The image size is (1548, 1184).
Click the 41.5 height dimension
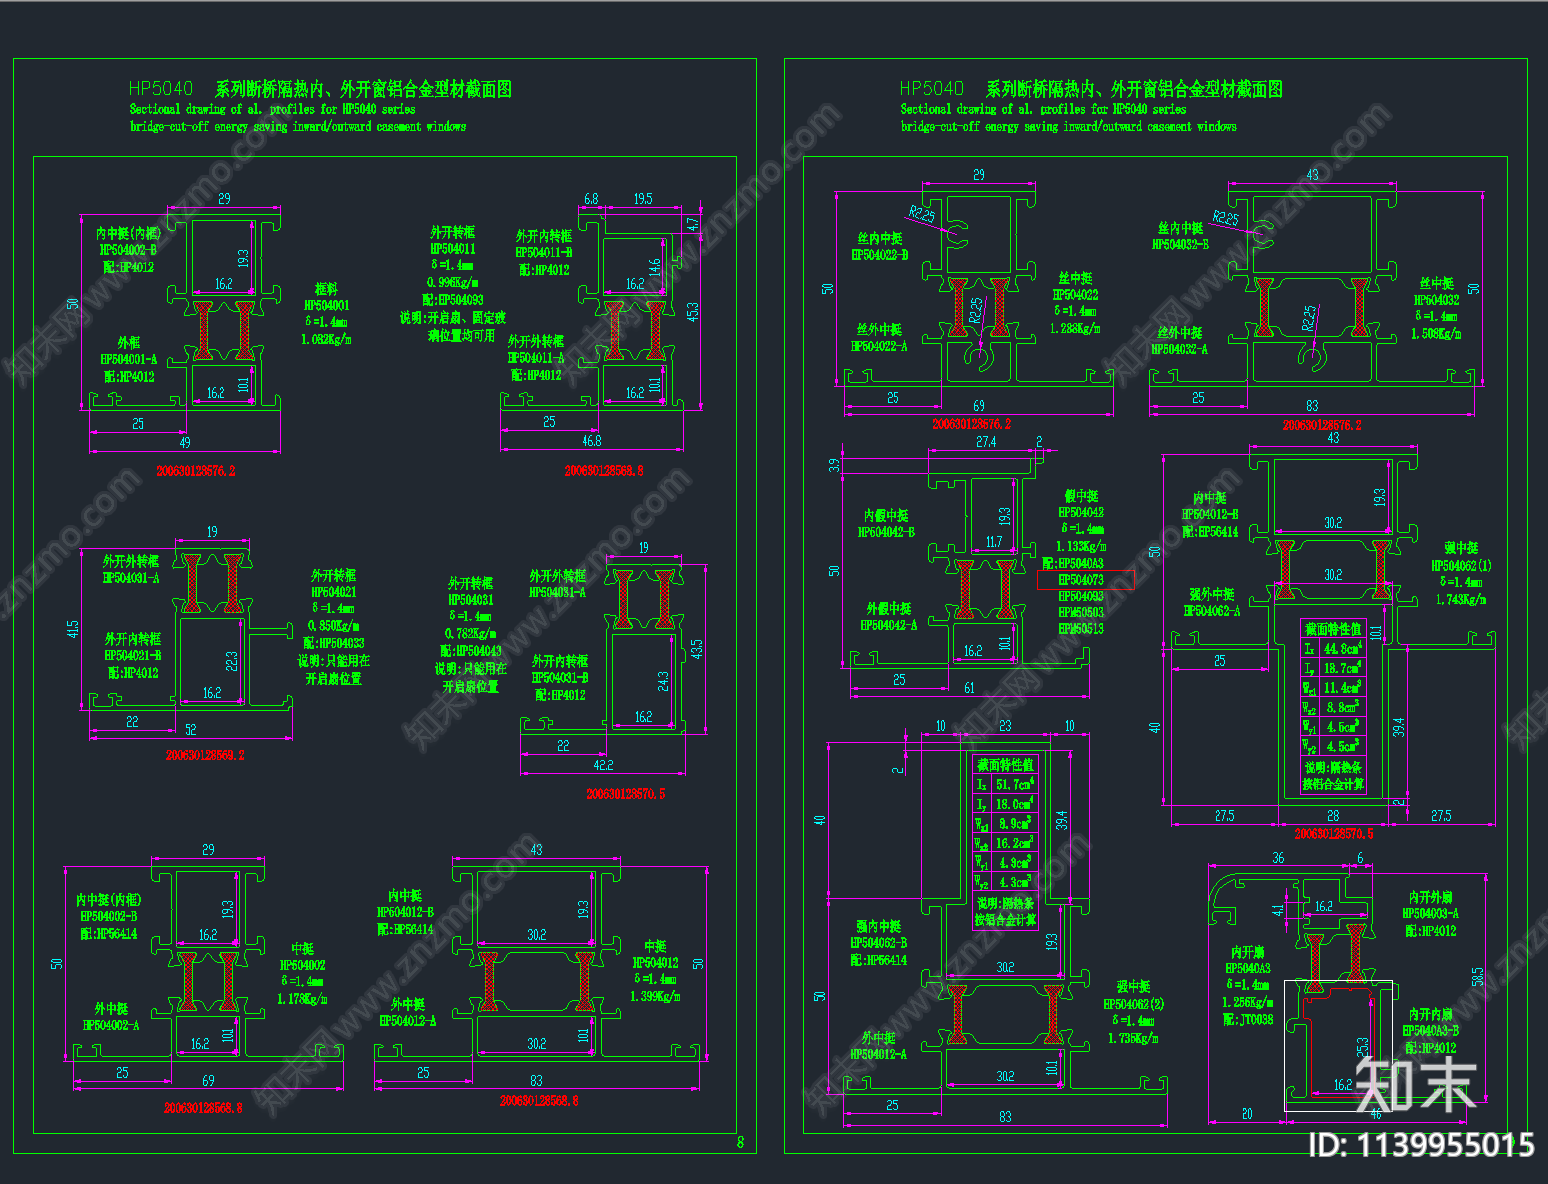tap(72, 629)
